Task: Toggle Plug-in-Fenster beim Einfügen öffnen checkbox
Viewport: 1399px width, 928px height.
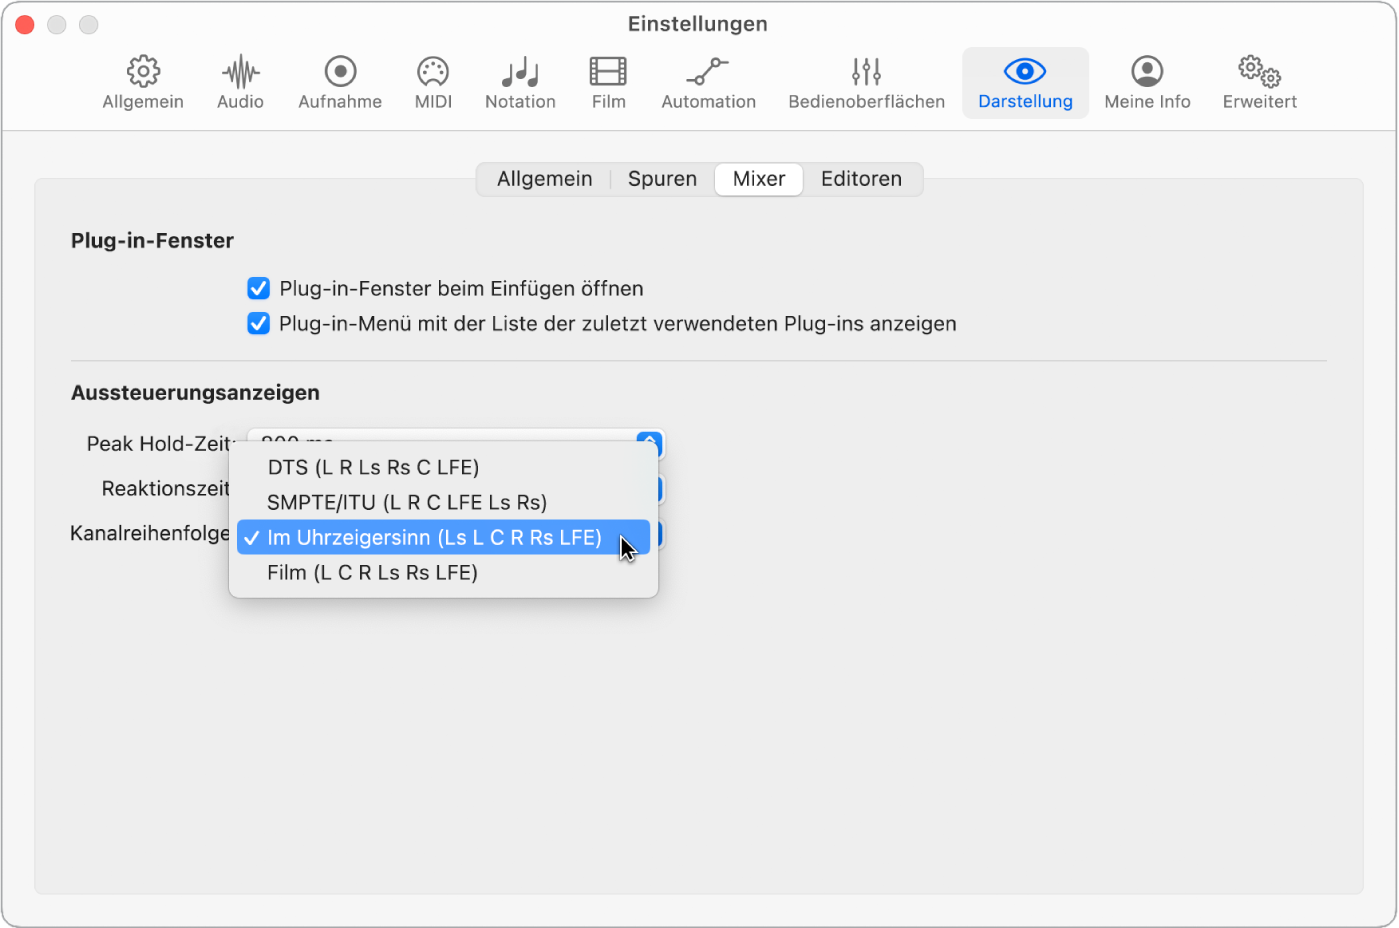Action: (x=258, y=289)
